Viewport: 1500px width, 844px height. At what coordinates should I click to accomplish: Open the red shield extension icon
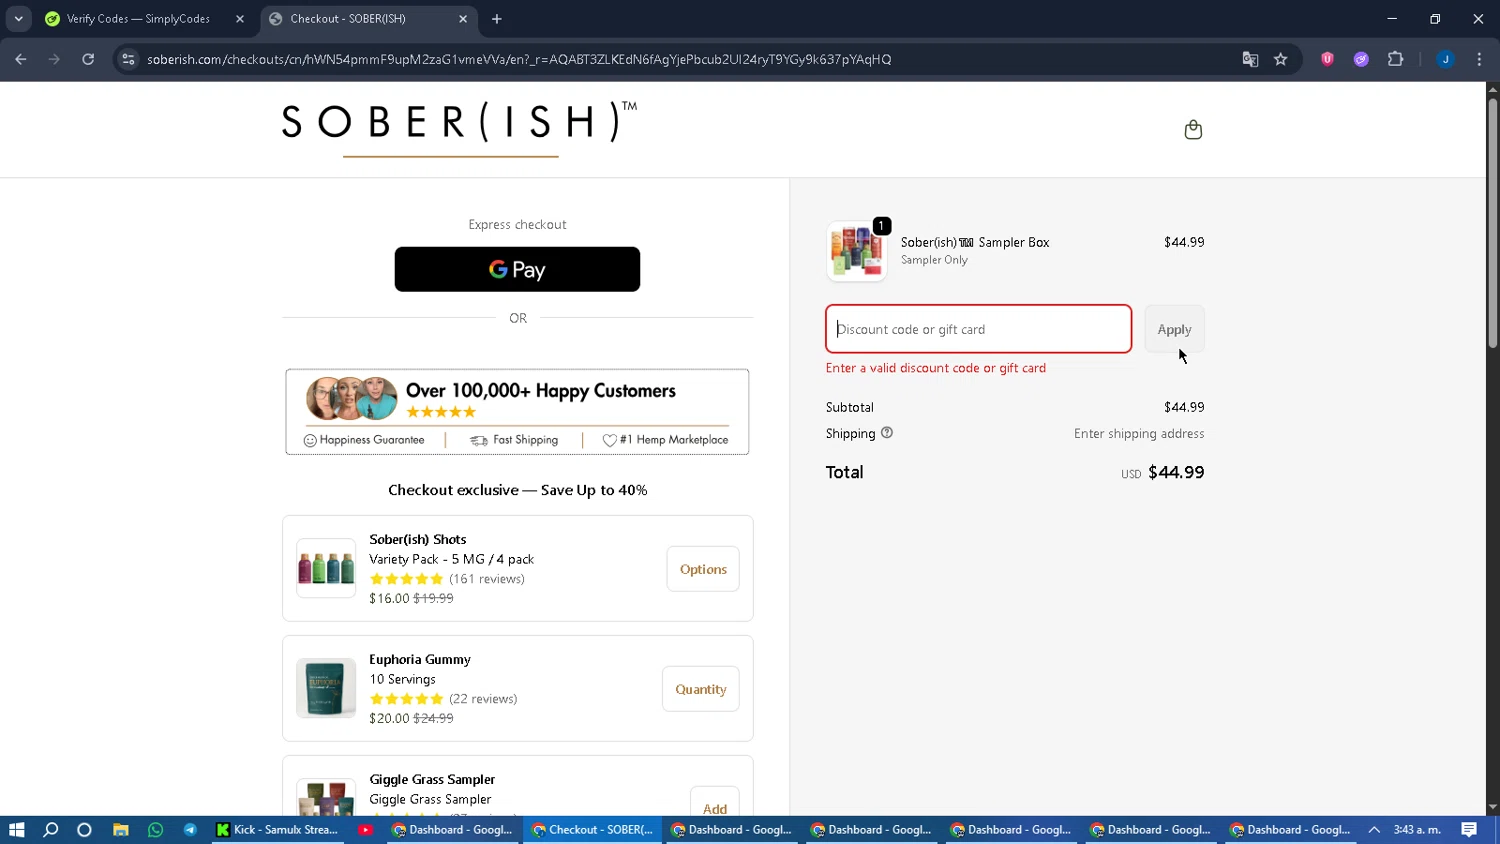click(1327, 59)
